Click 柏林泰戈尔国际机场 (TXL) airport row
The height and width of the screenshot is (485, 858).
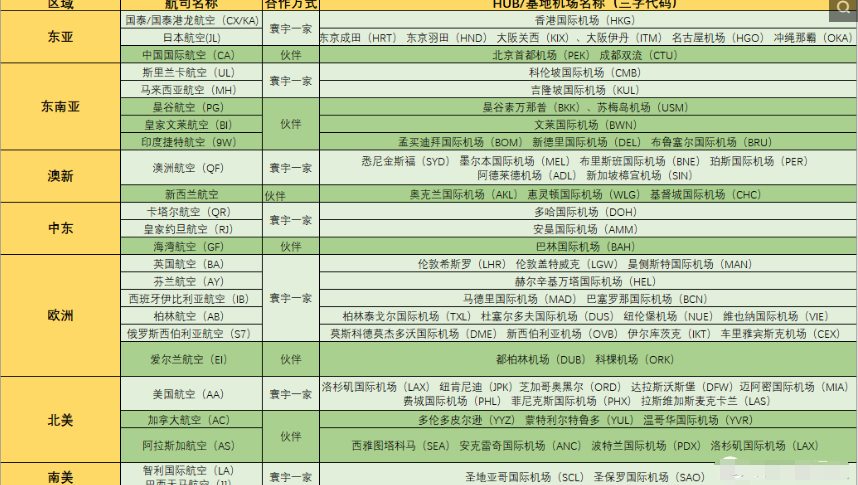pyautogui.click(x=588, y=316)
